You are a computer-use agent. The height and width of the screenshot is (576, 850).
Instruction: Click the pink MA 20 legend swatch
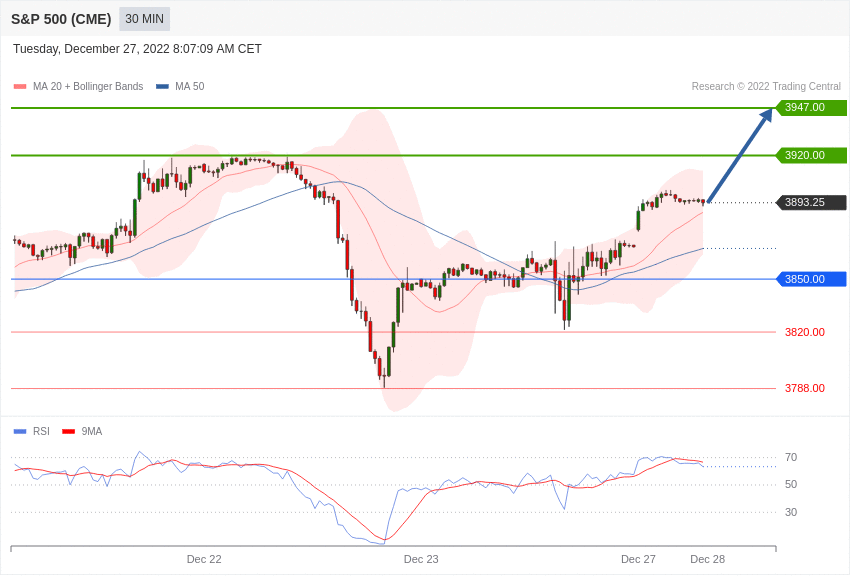point(20,87)
